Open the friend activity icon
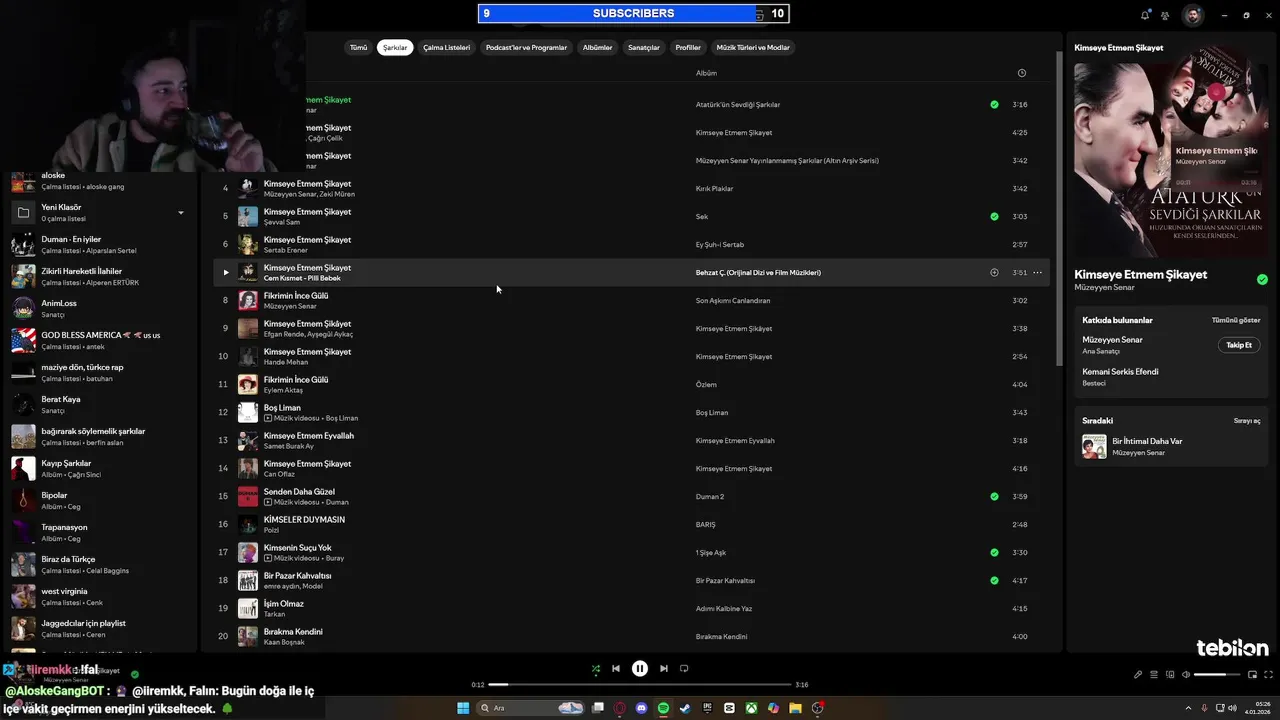 click(1165, 15)
